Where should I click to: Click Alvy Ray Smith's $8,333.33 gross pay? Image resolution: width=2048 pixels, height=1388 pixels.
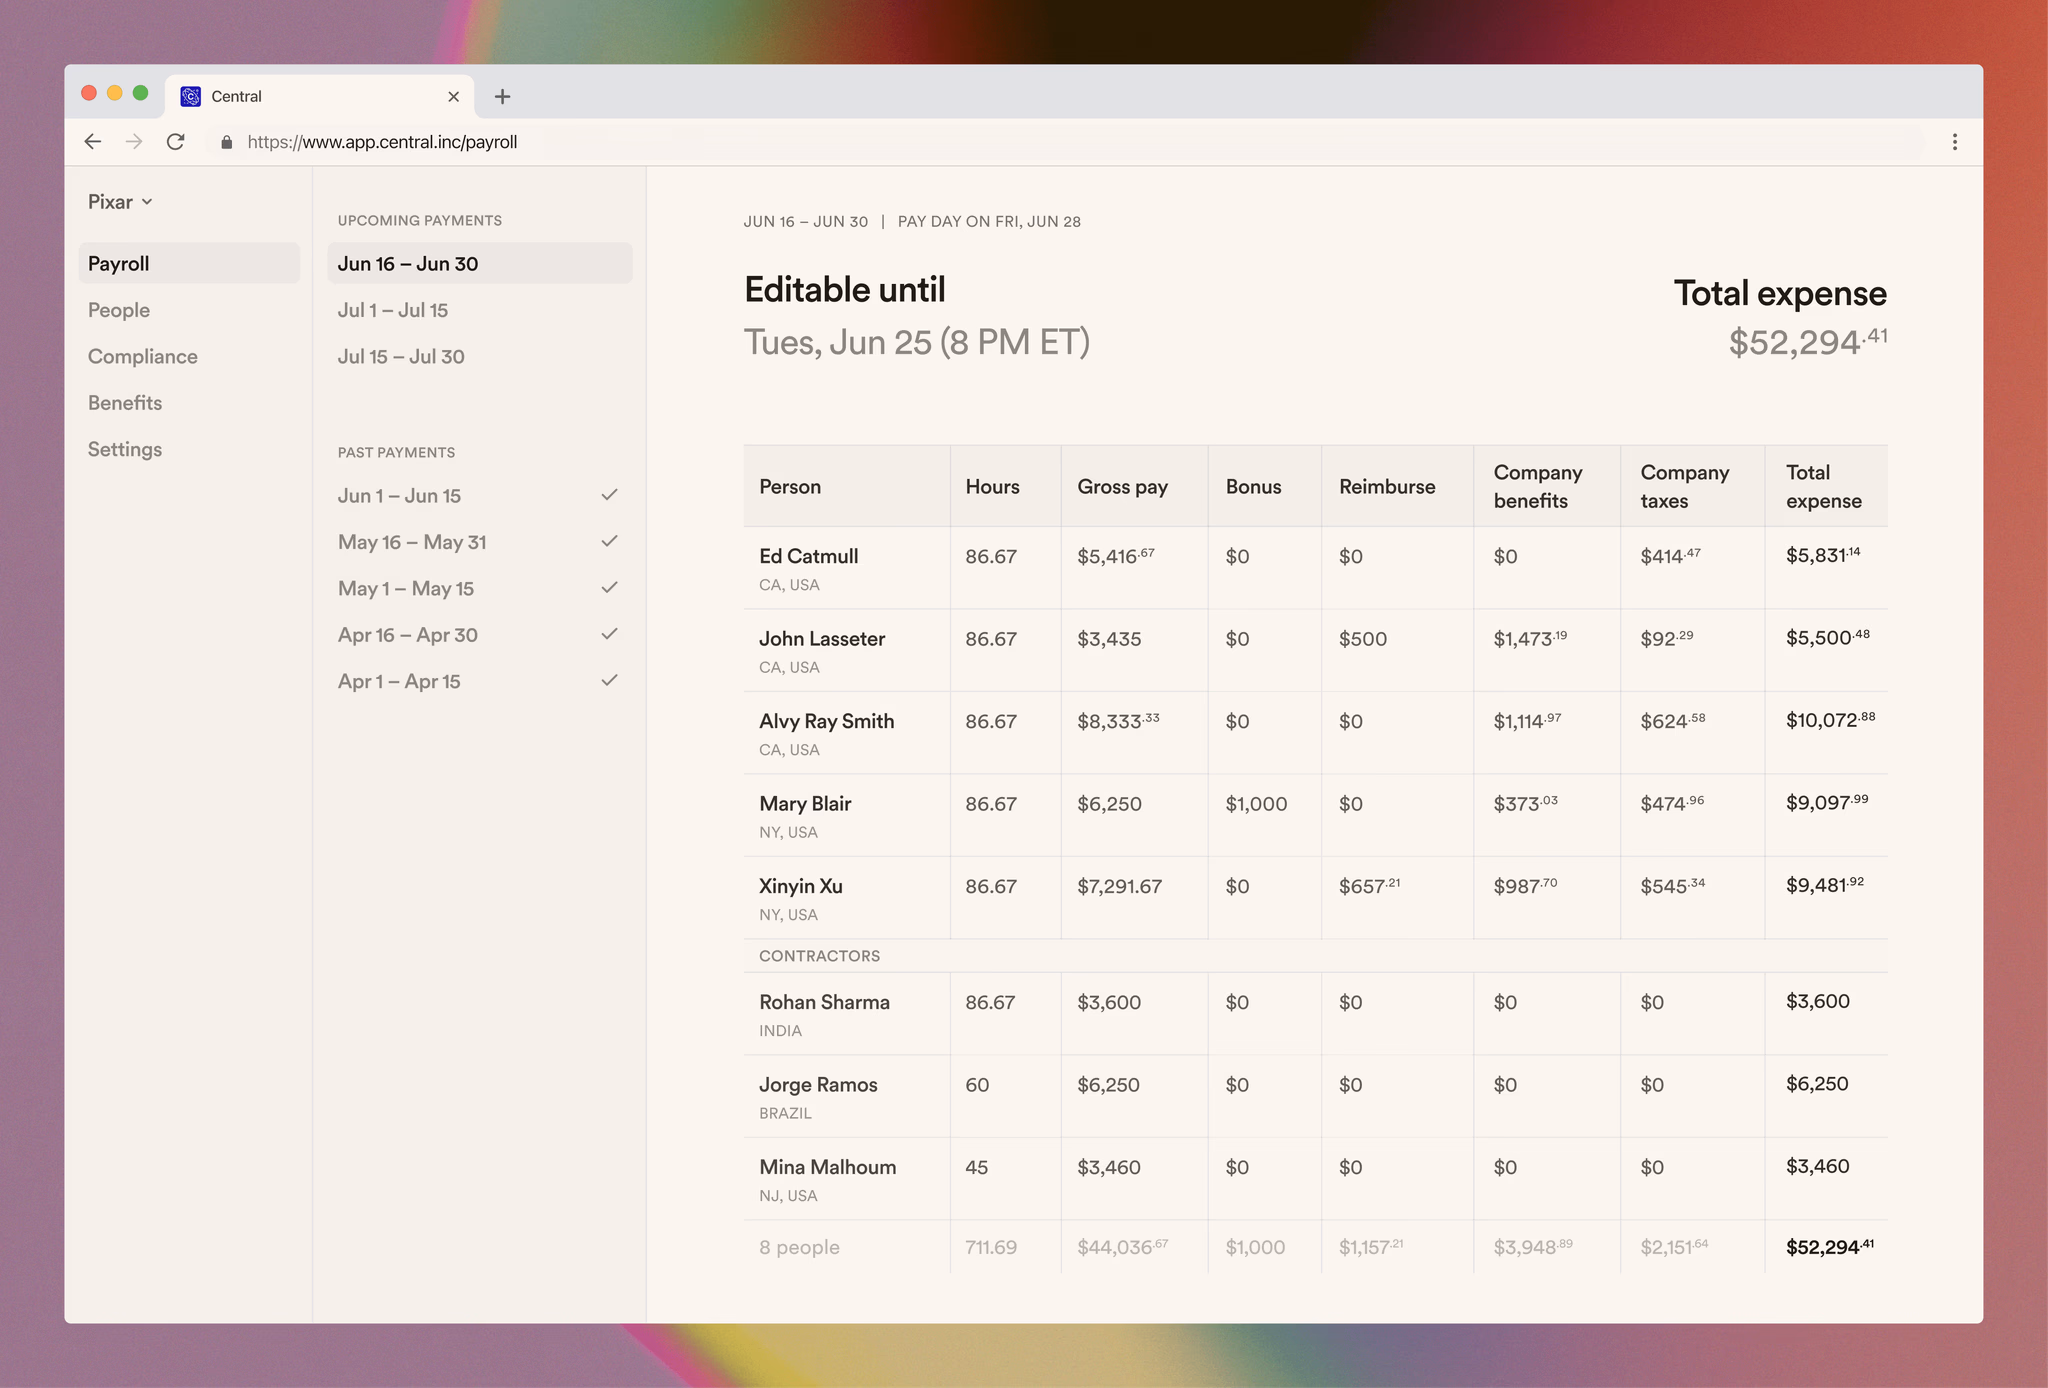pyautogui.click(x=1118, y=721)
